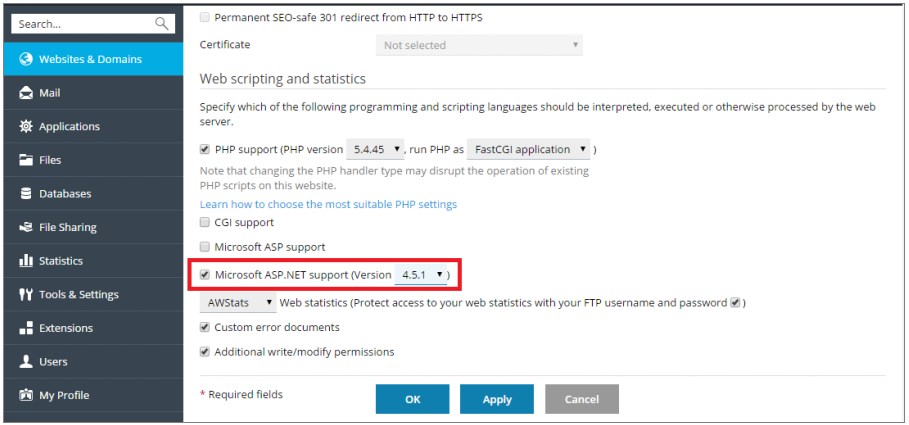Click the magnifier icon in search box
Screen dimensions: 909x425
point(161,24)
